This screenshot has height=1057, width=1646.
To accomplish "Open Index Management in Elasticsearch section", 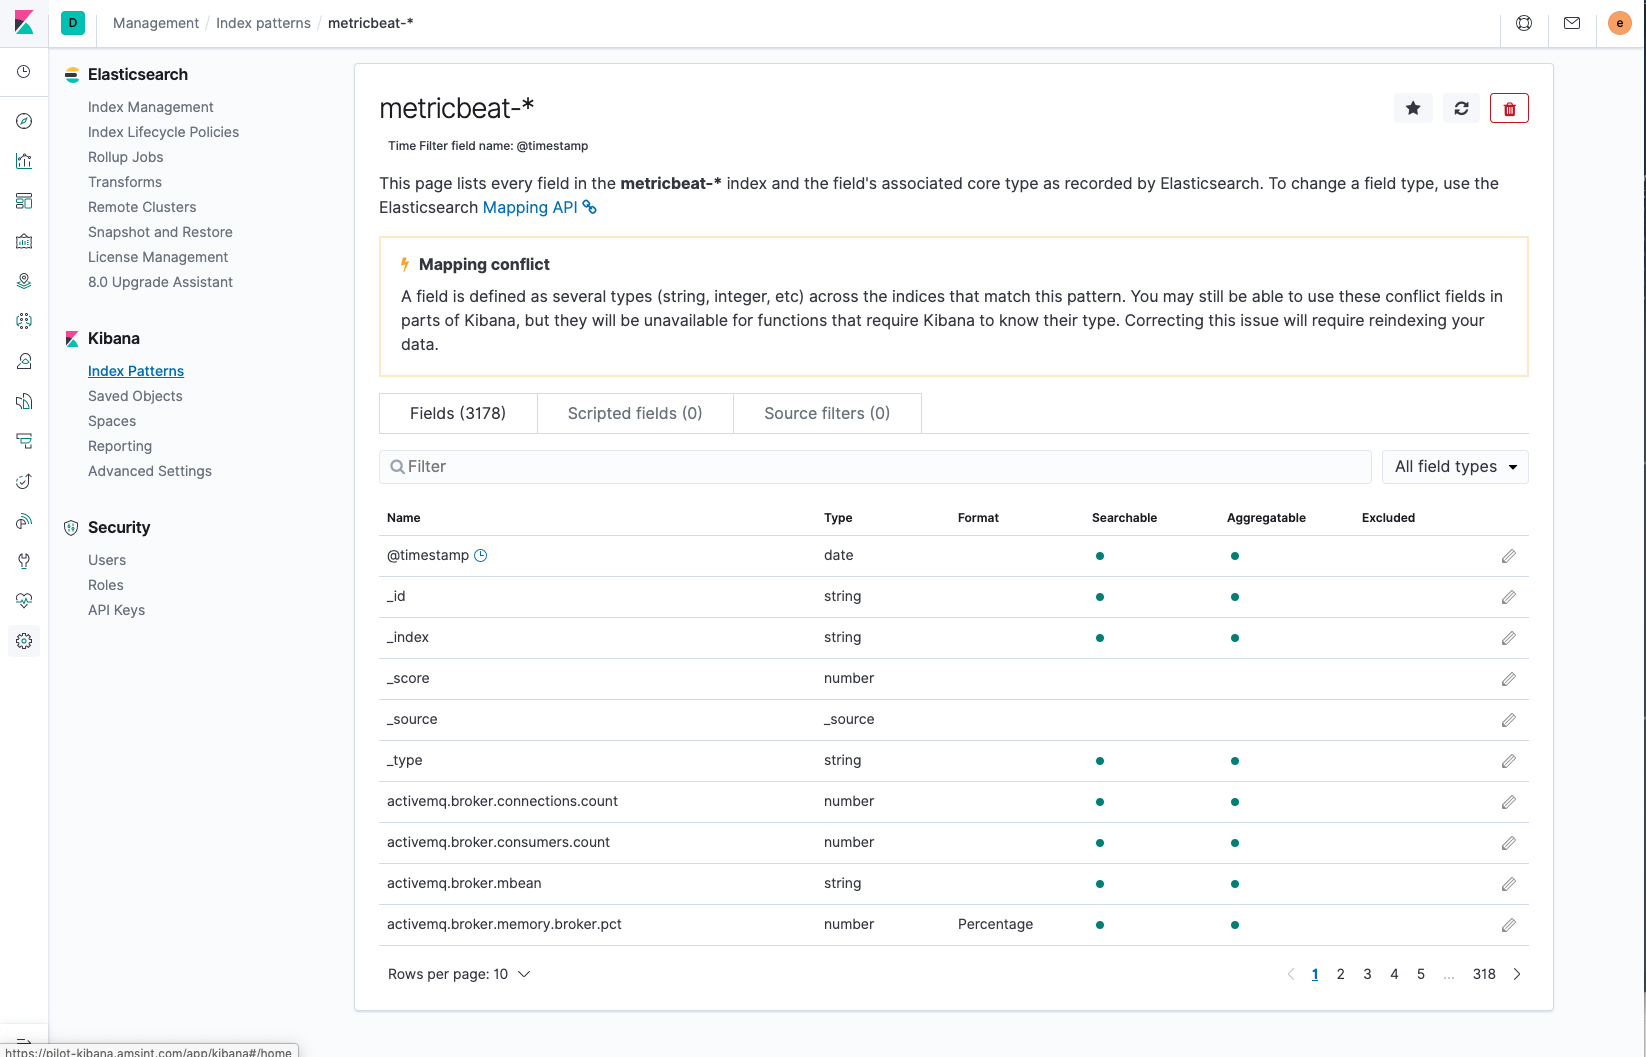I will (151, 107).
